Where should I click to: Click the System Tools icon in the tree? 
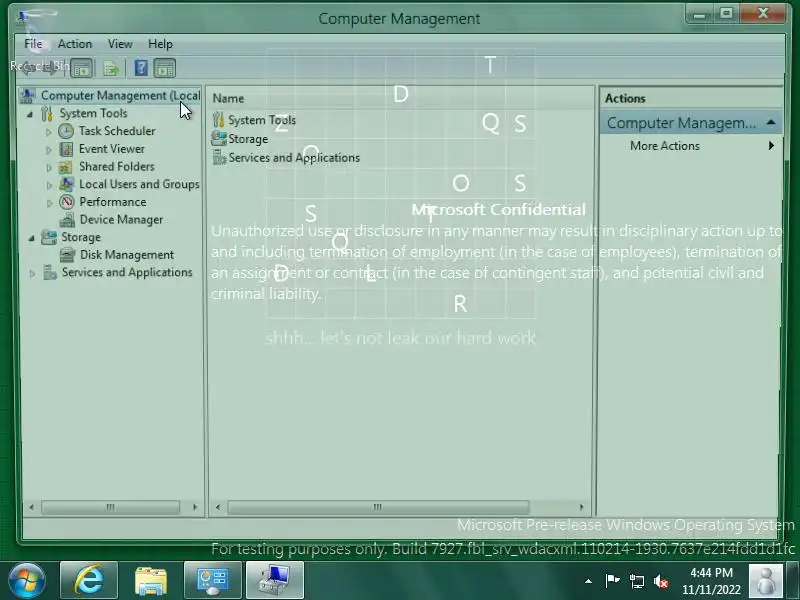[47, 113]
